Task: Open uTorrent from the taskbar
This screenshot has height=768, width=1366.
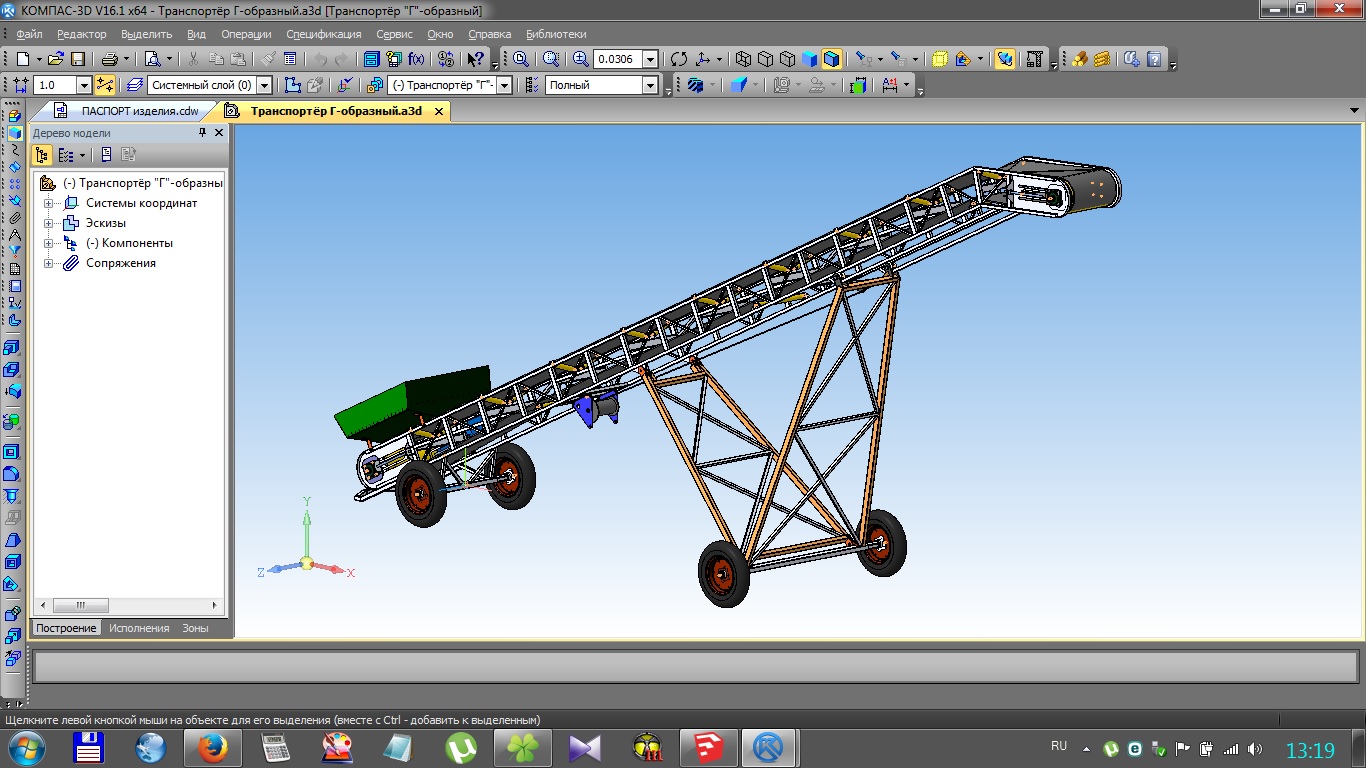Action: pyautogui.click(x=460, y=748)
